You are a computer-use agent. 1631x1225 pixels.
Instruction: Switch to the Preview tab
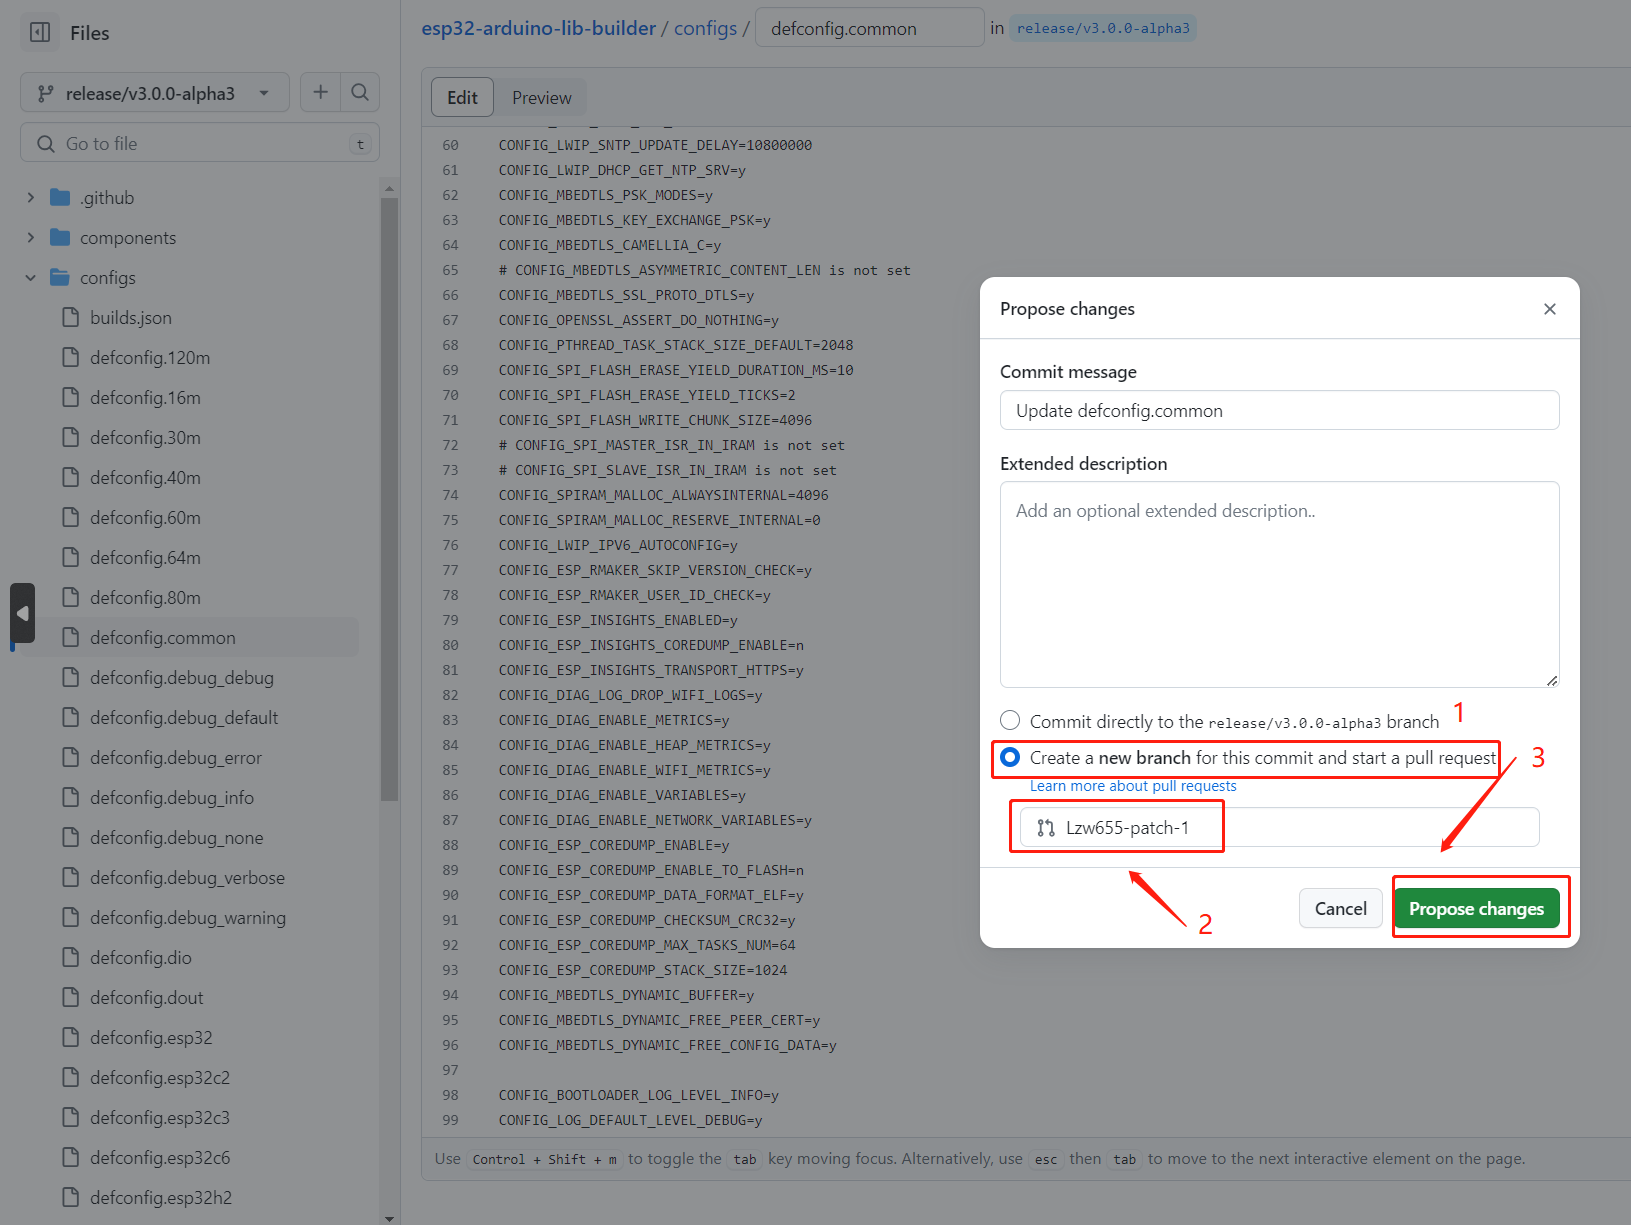(541, 98)
